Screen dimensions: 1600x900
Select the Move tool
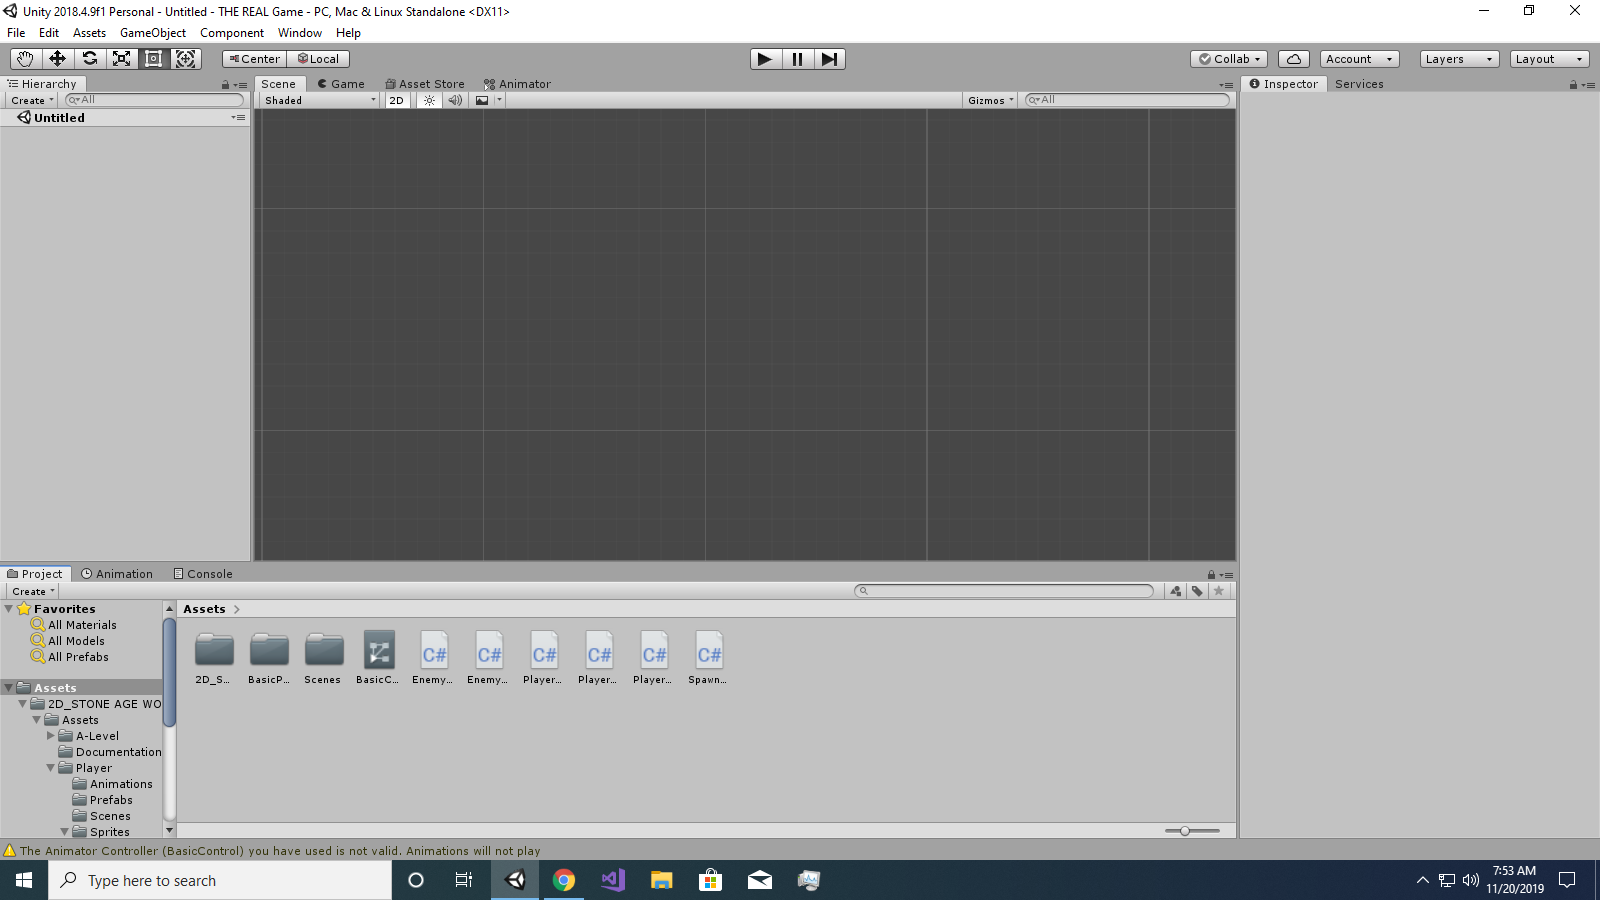pyautogui.click(x=57, y=59)
